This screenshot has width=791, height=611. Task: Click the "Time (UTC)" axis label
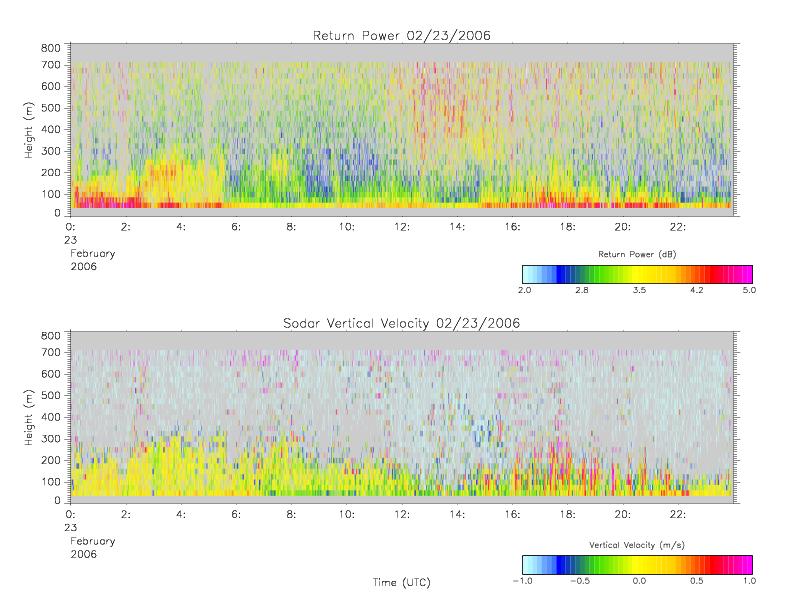pyautogui.click(x=402, y=582)
